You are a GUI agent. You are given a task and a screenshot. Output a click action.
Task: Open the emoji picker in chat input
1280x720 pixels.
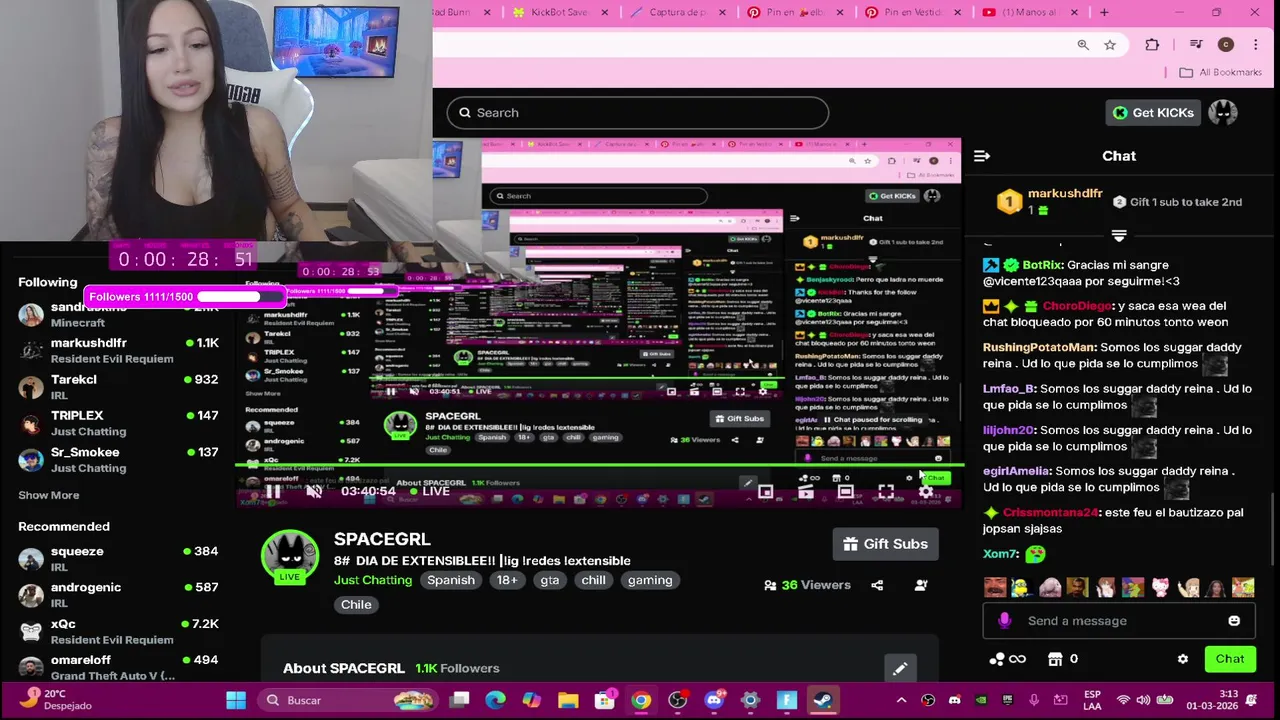pyautogui.click(x=1234, y=621)
